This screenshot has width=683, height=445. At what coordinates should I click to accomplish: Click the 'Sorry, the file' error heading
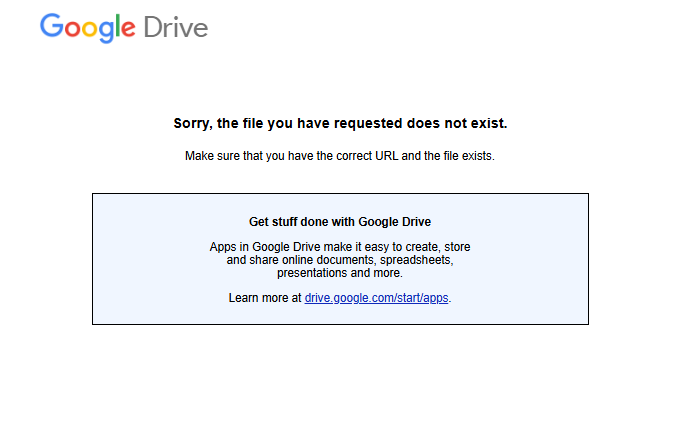pos(340,124)
